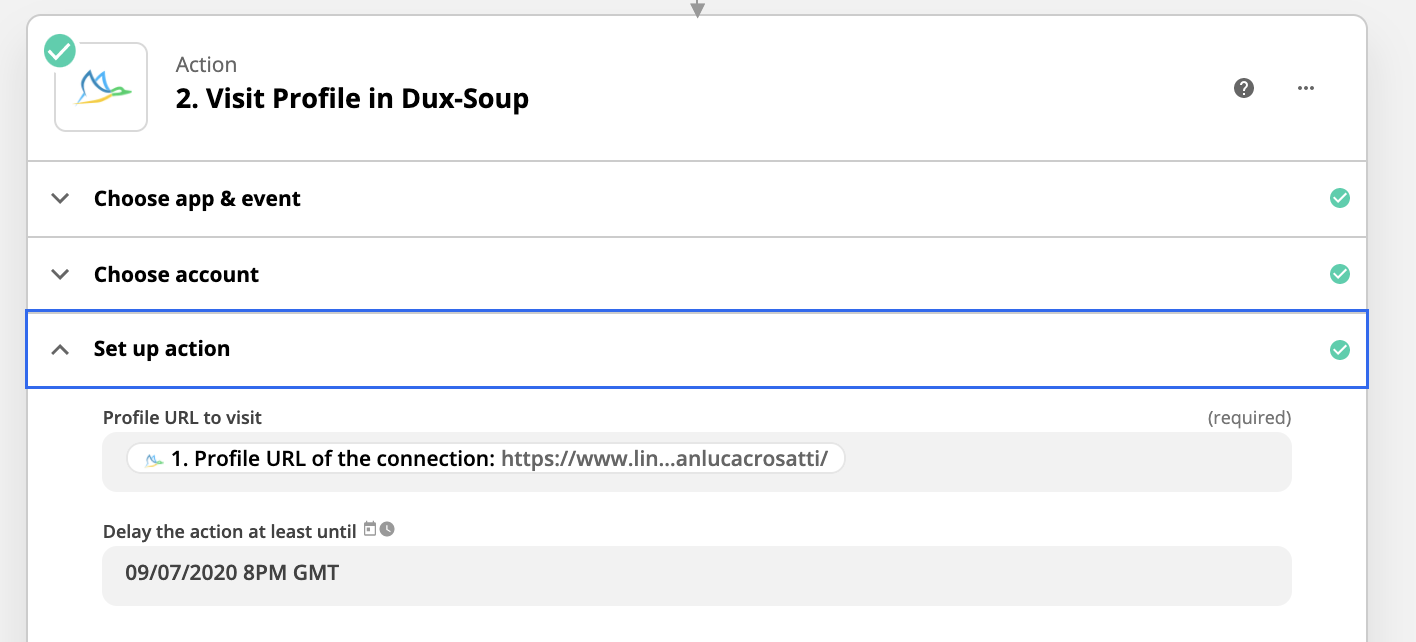
Task: Click the Dux-Soup app logo
Action: [101, 87]
